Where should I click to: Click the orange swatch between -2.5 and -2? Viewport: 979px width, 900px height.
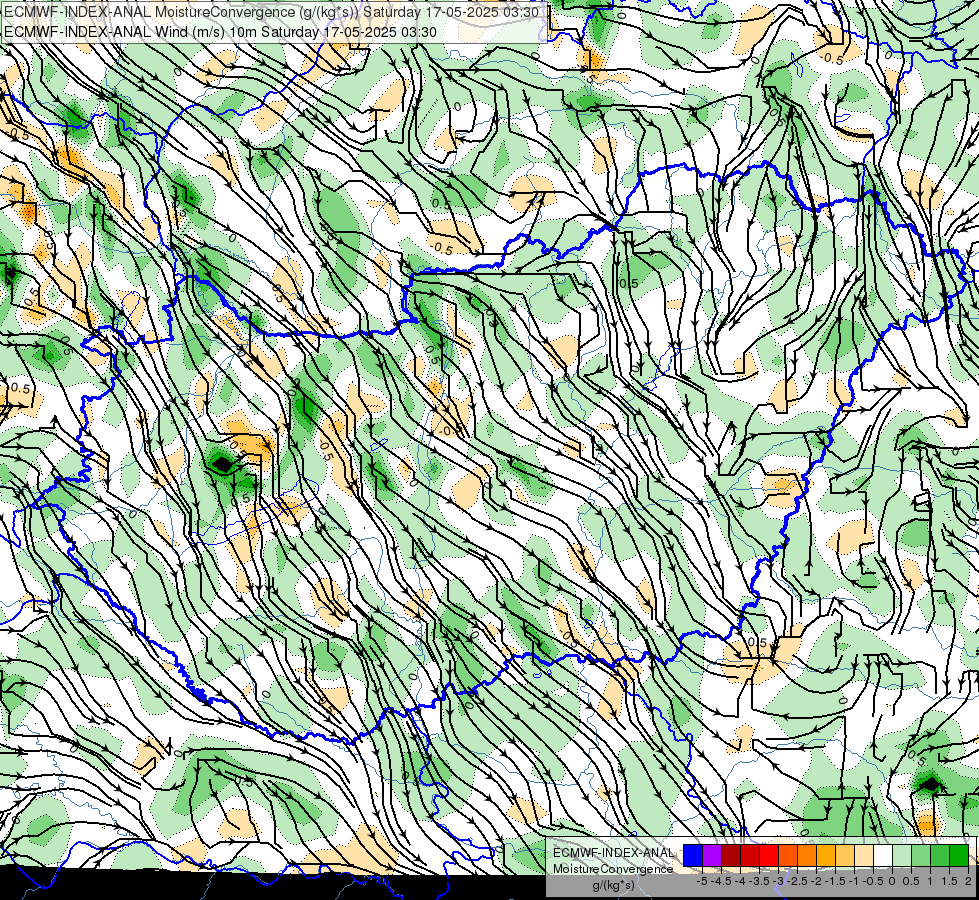[x=807, y=855]
